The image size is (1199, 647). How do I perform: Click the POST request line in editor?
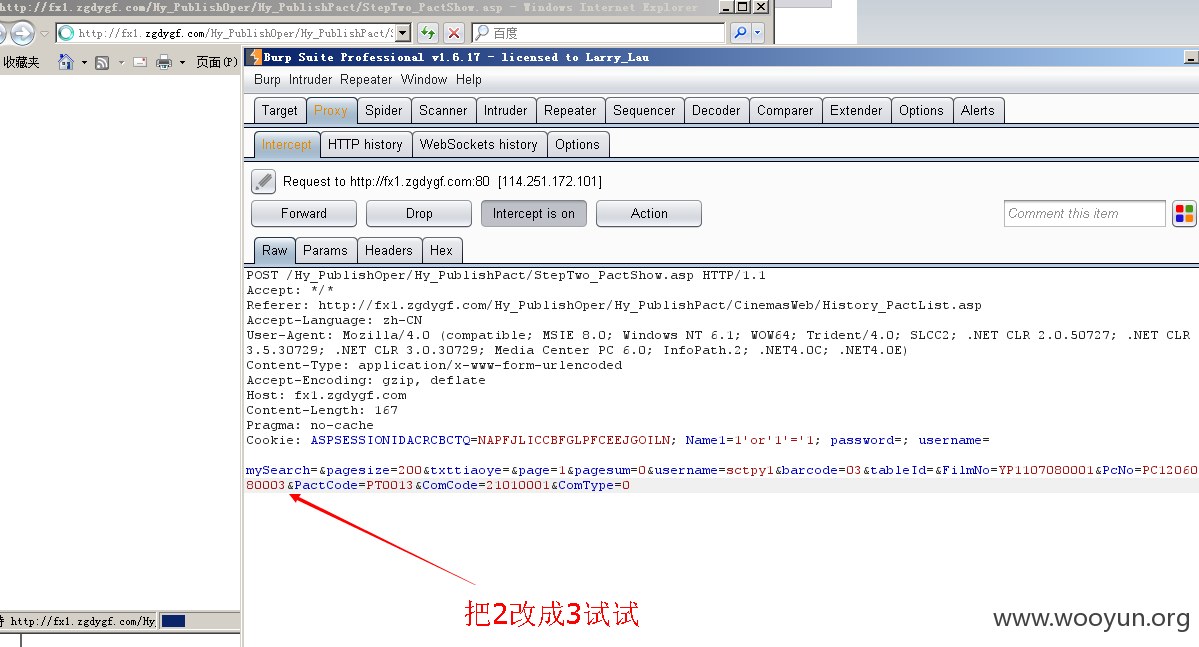click(x=505, y=275)
